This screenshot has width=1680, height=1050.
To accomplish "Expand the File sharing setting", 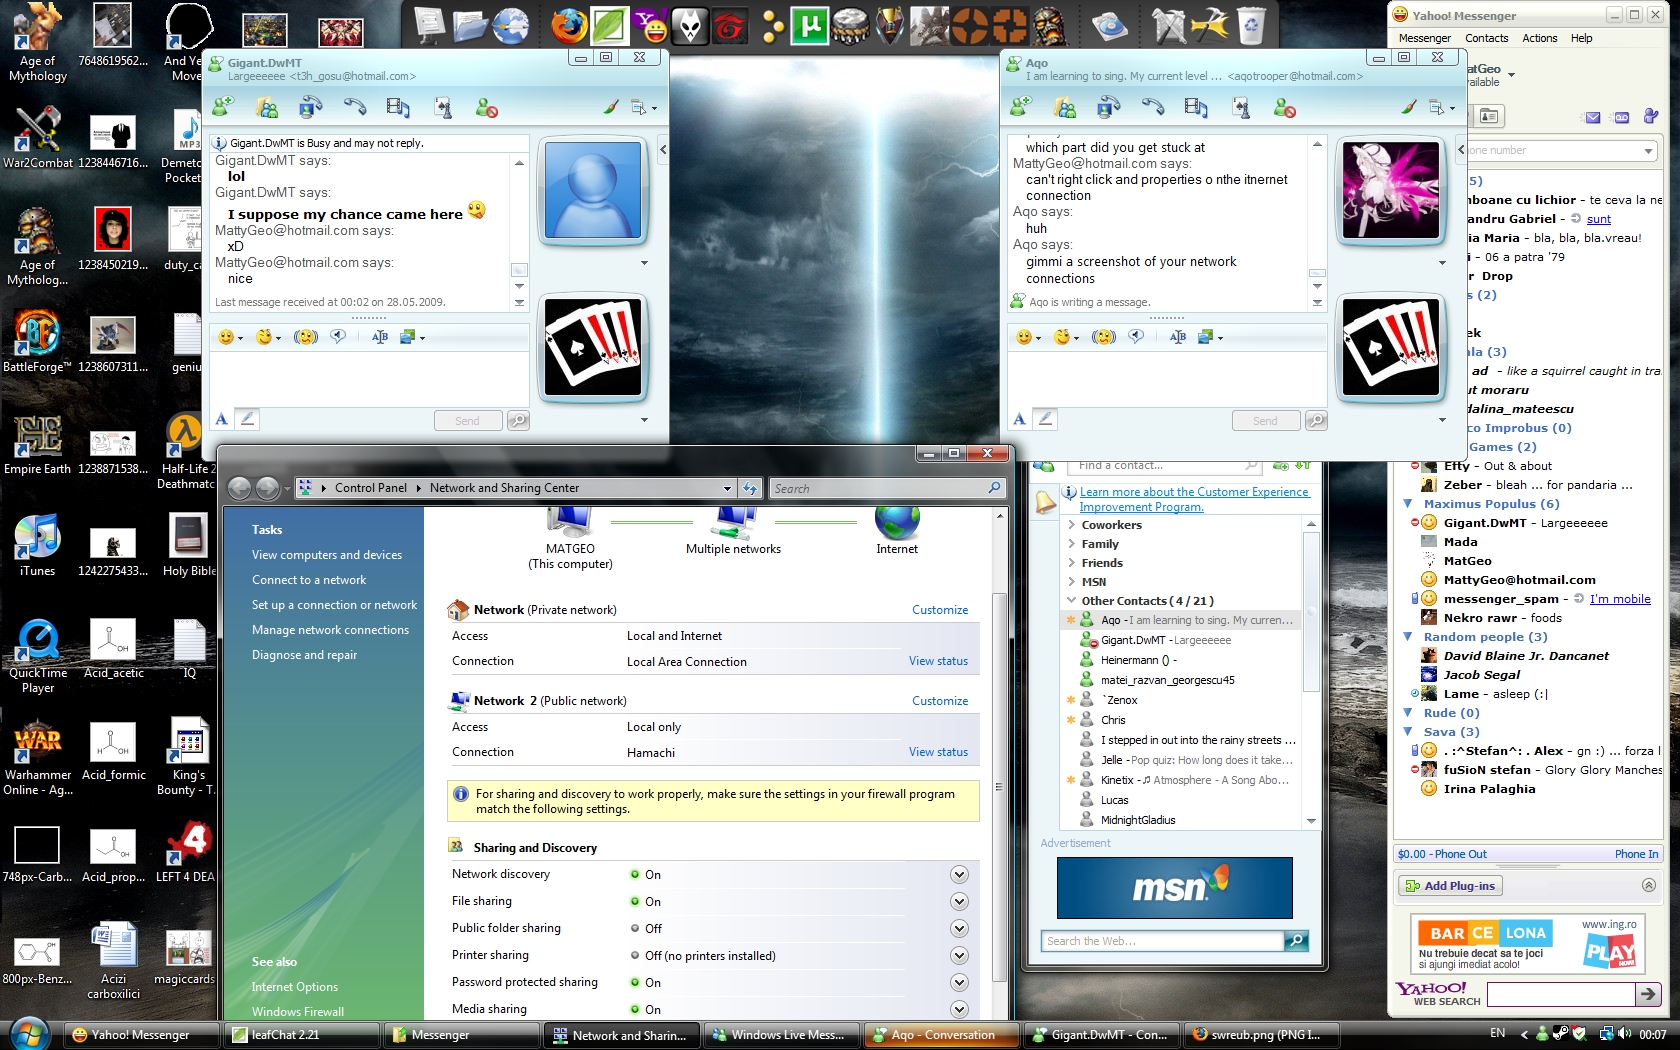I will tap(959, 901).
